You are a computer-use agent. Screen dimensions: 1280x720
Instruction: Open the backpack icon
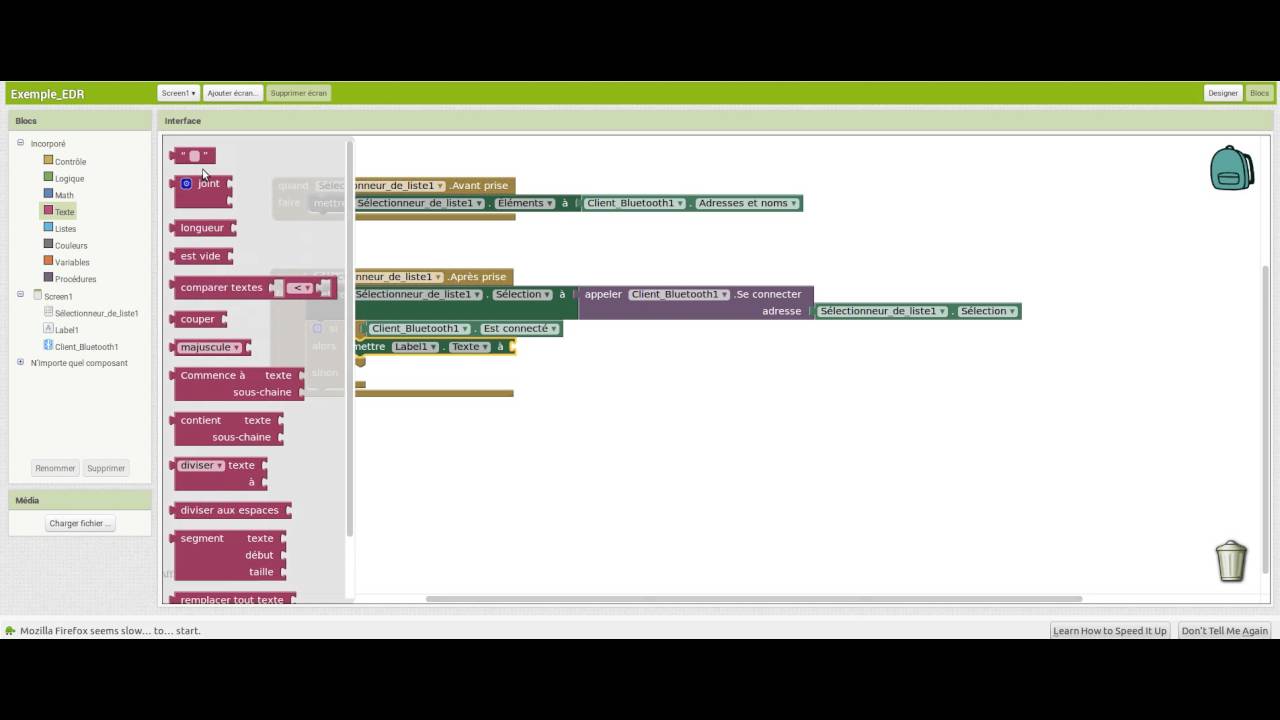[x=1231, y=168]
